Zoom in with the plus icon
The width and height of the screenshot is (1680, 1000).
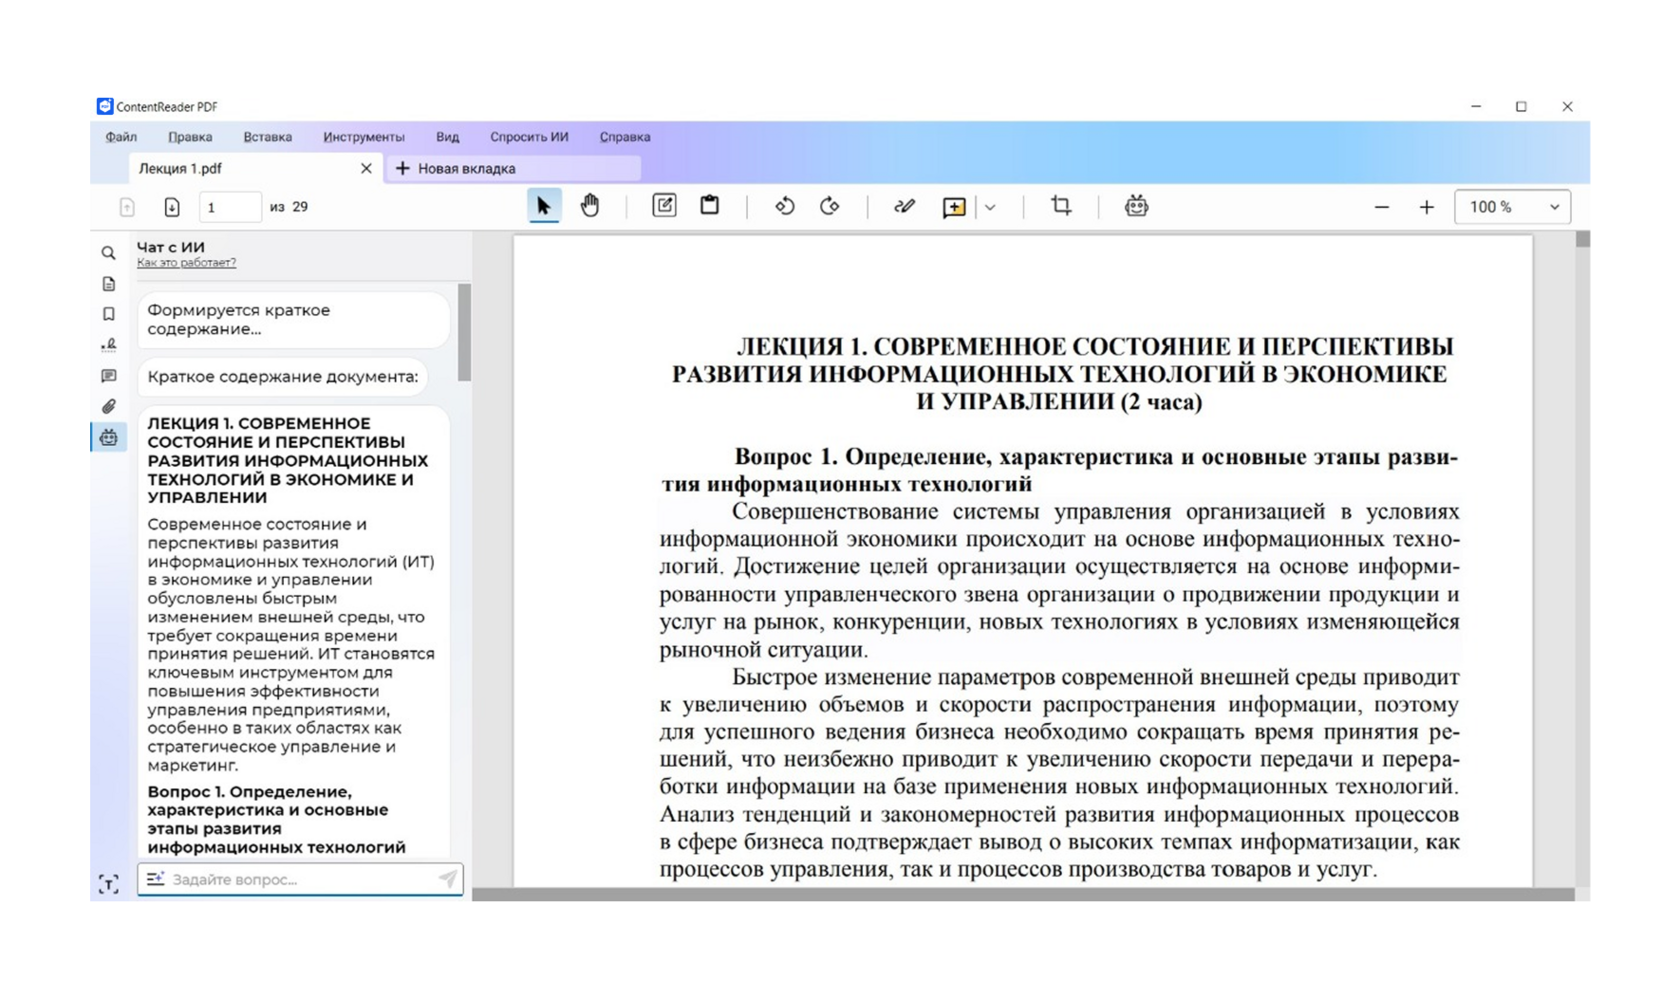[1427, 207]
